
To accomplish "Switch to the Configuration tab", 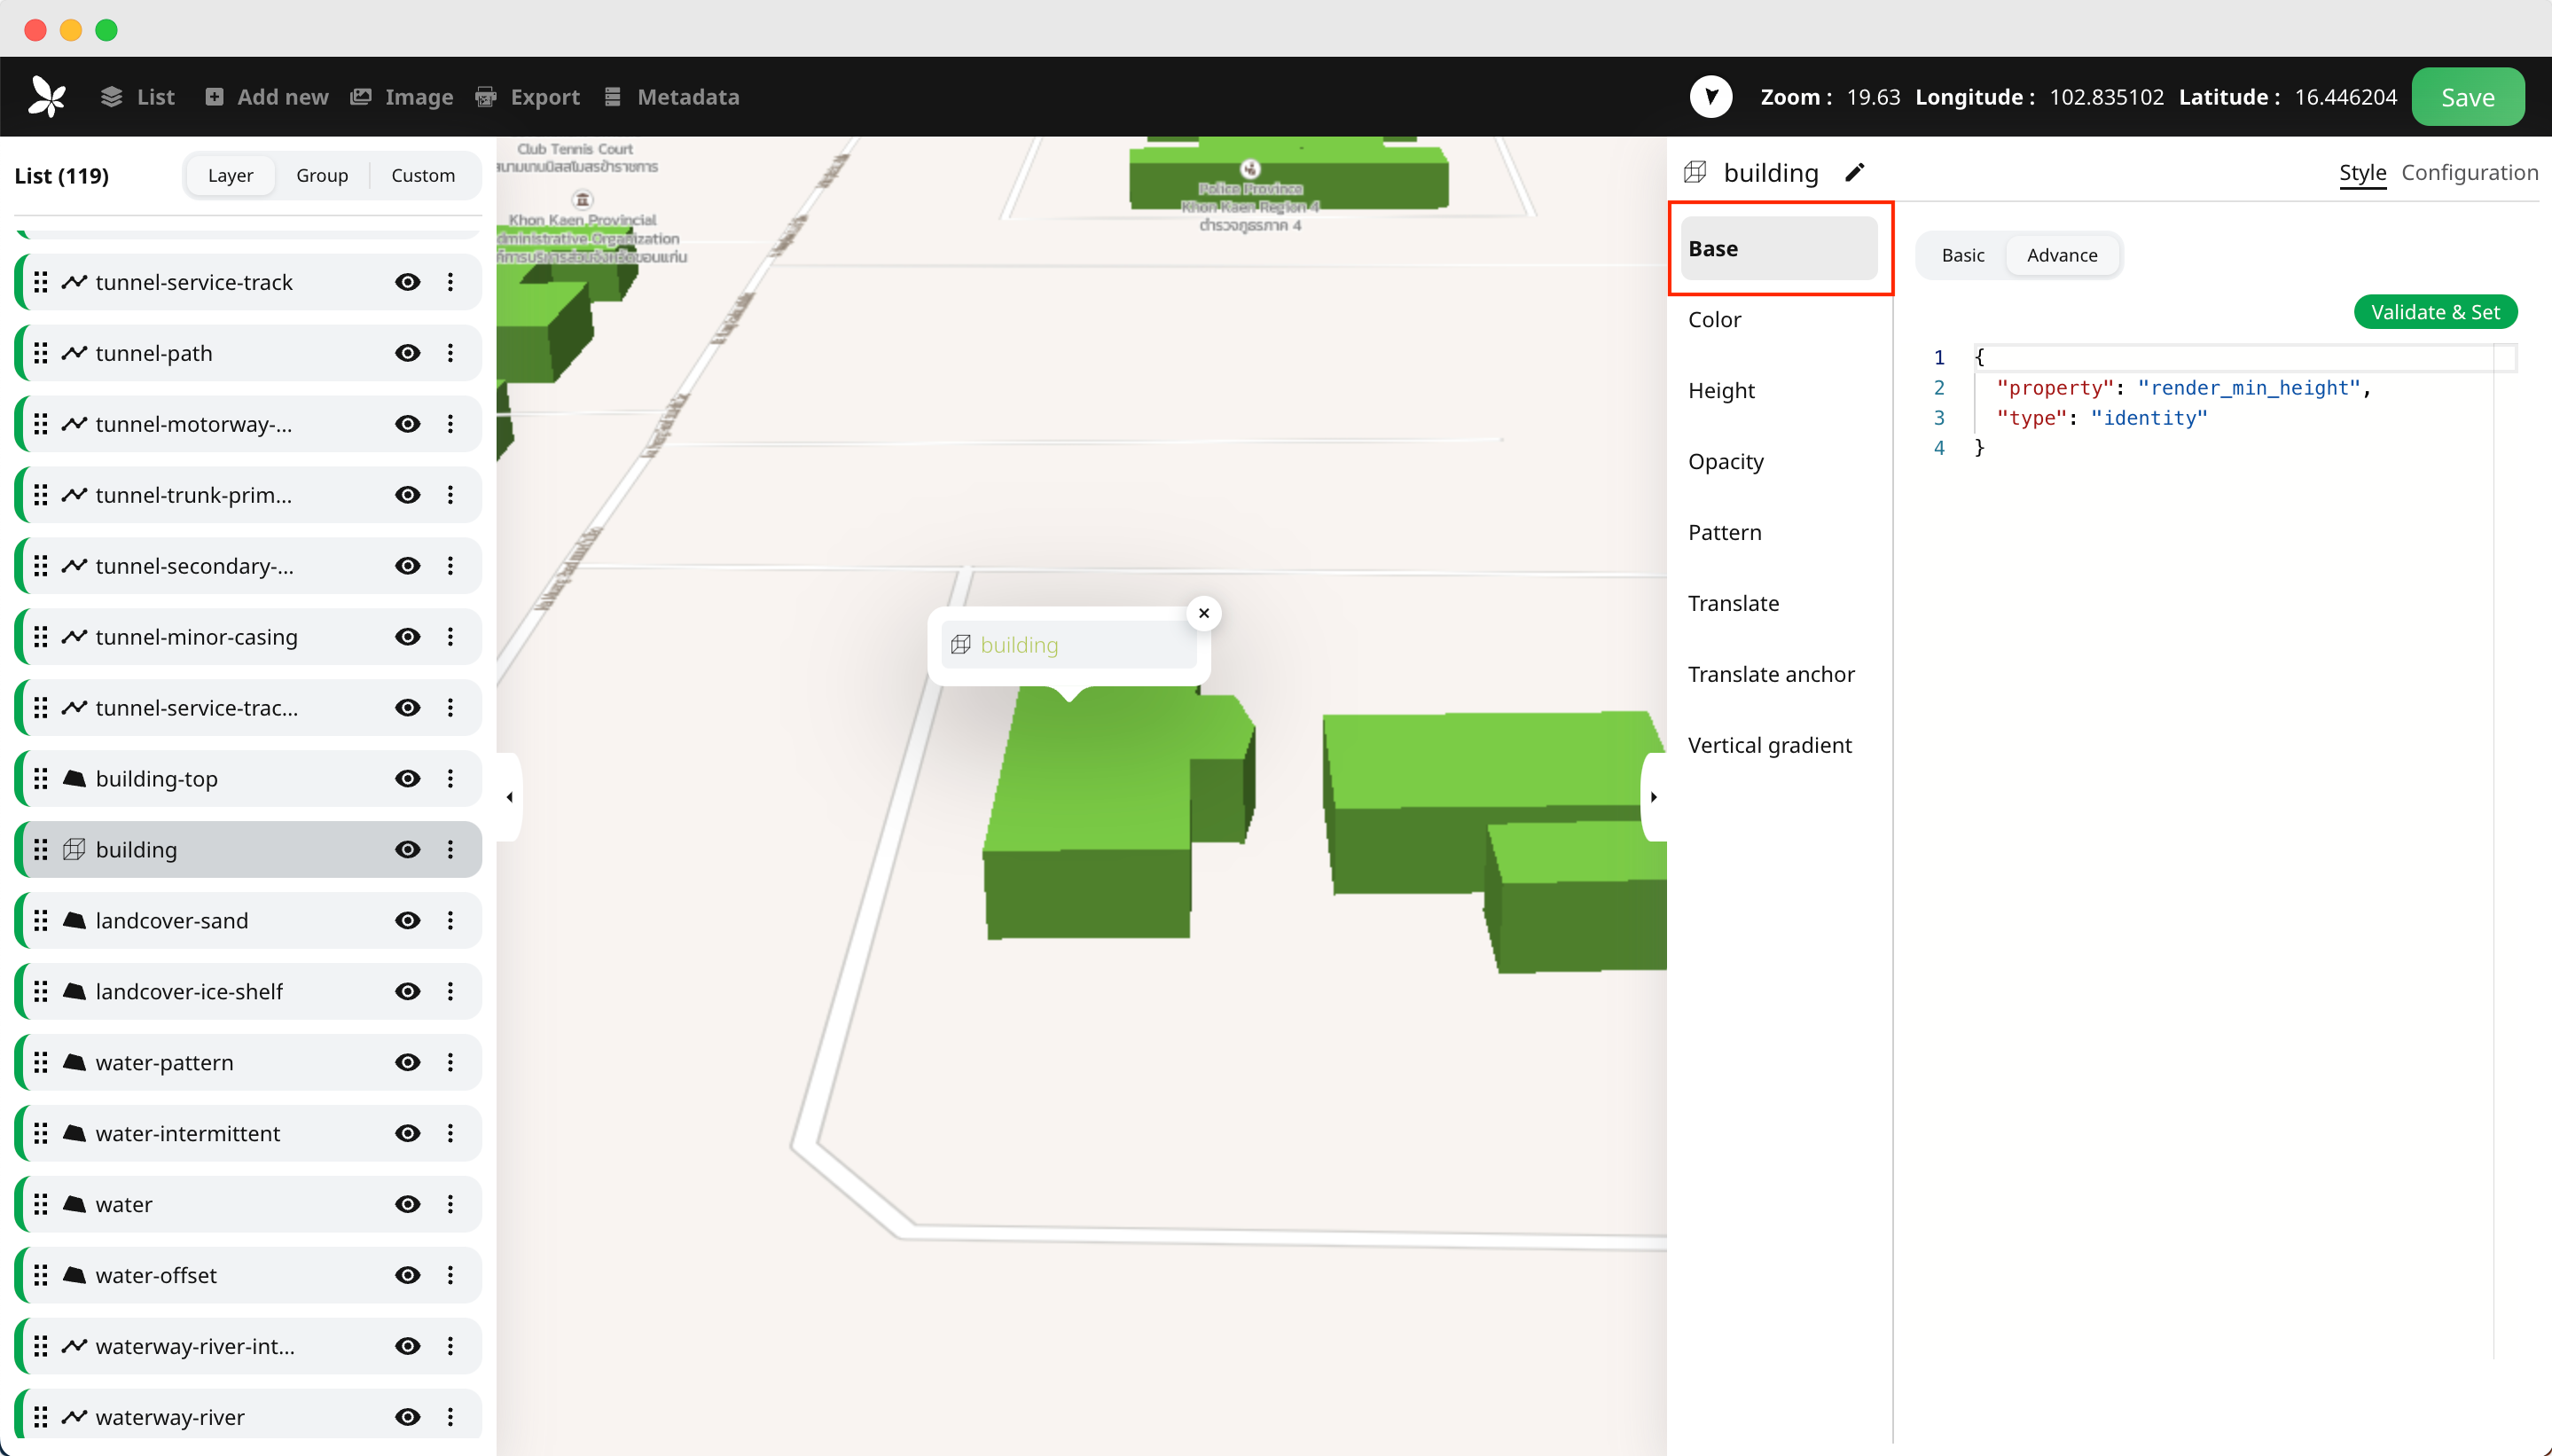I will (2469, 173).
